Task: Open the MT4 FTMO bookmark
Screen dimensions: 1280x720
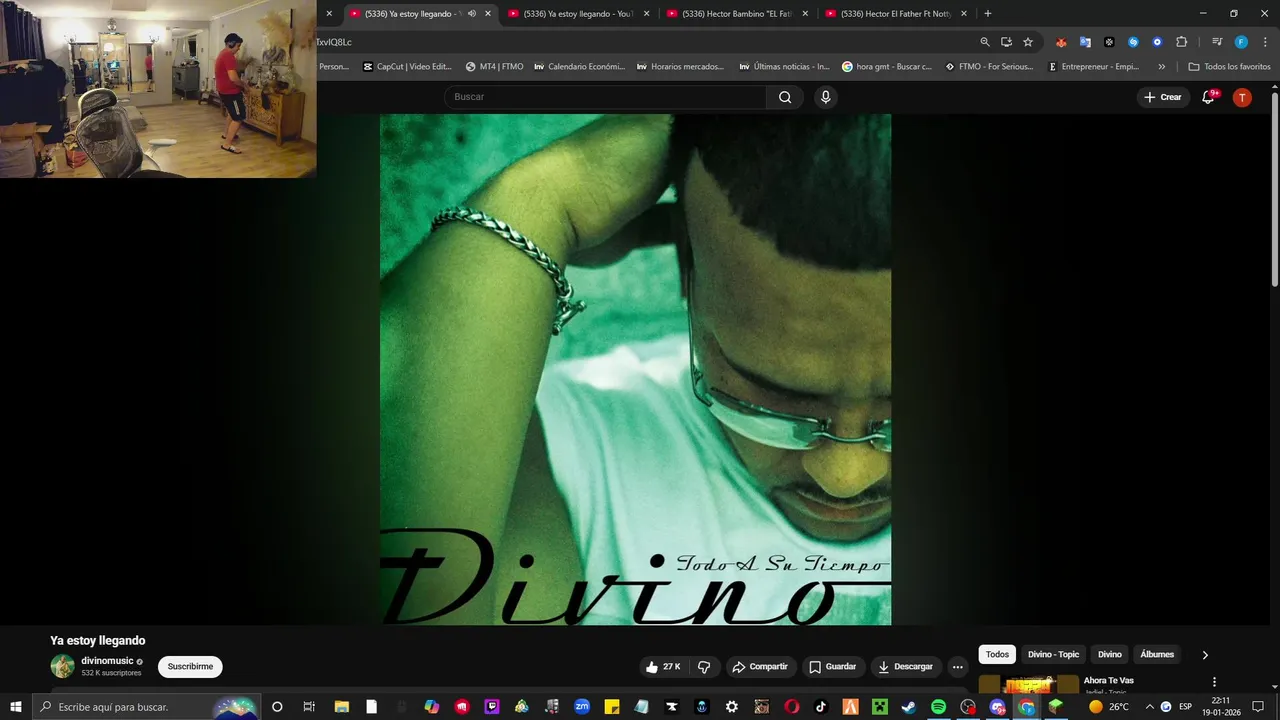Action: tap(495, 67)
